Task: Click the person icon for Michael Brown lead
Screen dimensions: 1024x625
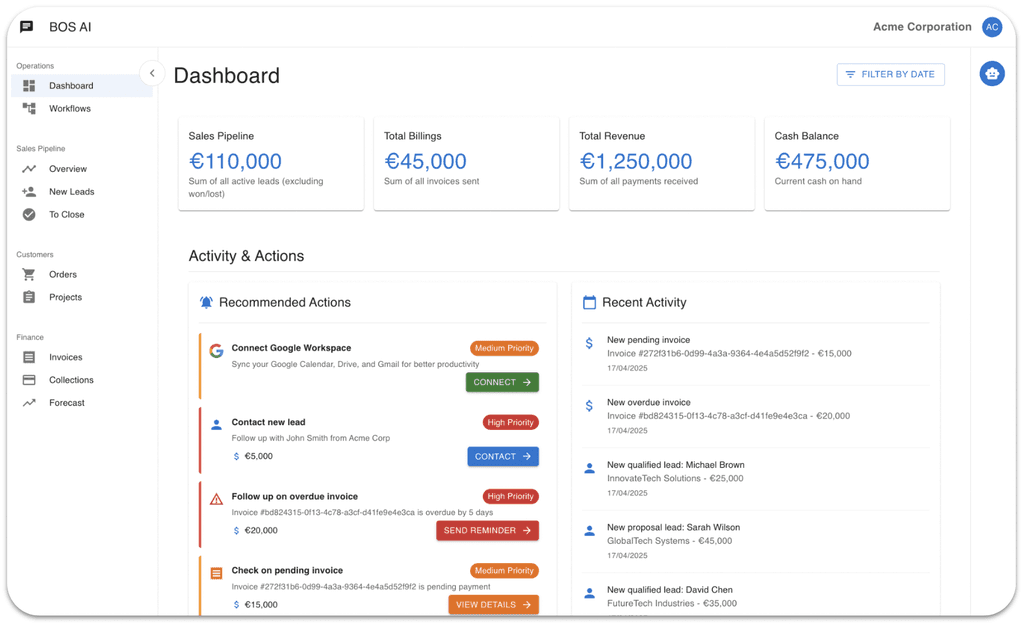Action: point(589,468)
